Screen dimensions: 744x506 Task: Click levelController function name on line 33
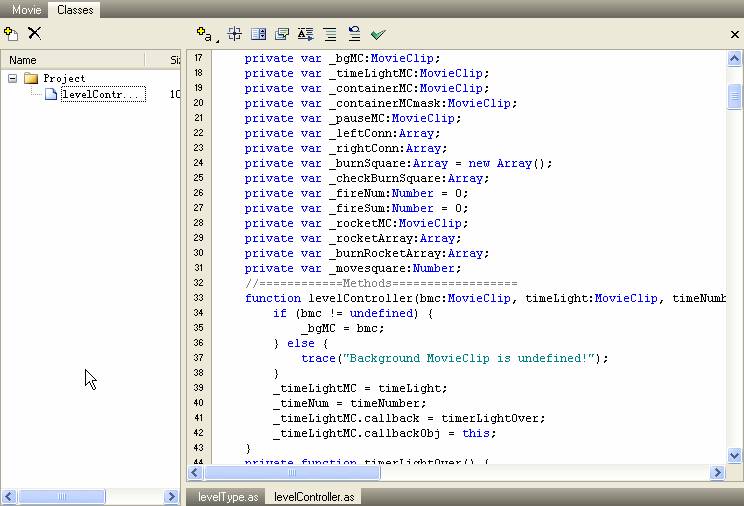click(361, 298)
